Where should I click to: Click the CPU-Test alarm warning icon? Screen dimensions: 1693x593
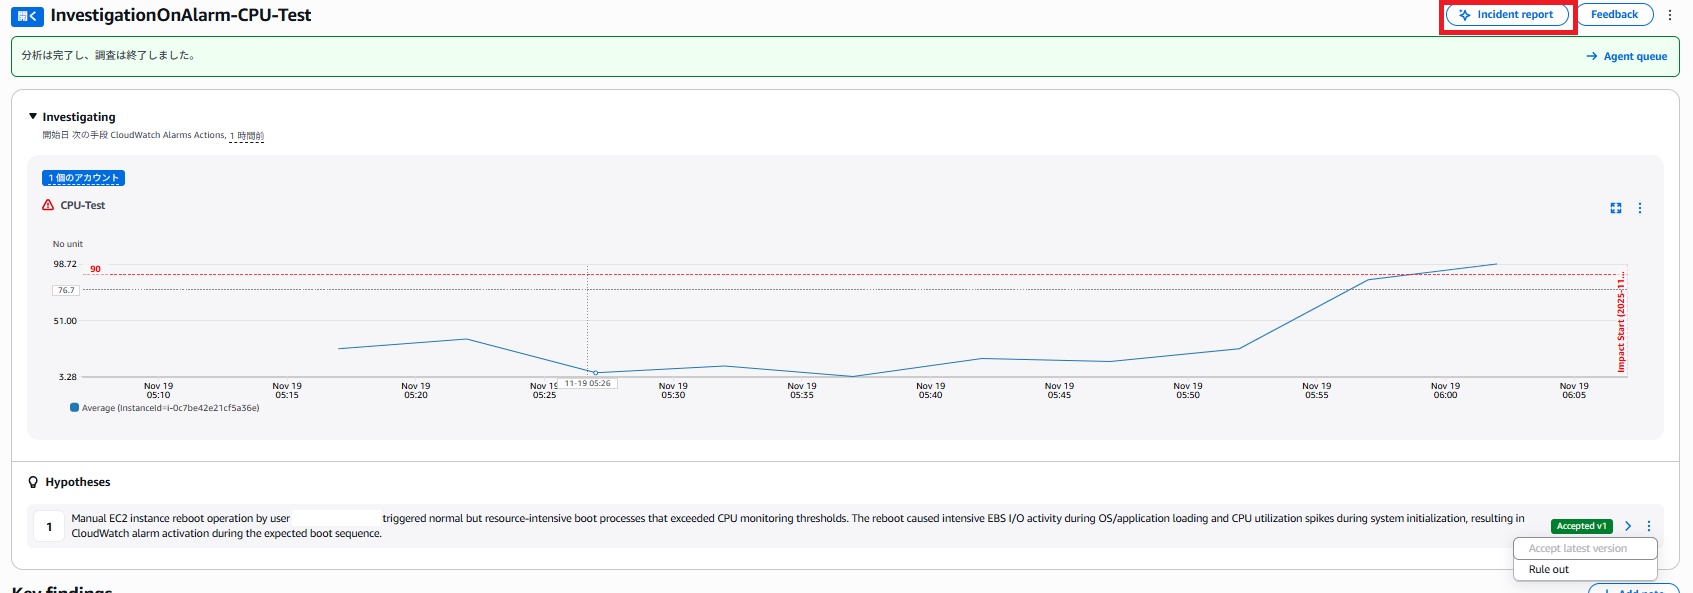48,205
